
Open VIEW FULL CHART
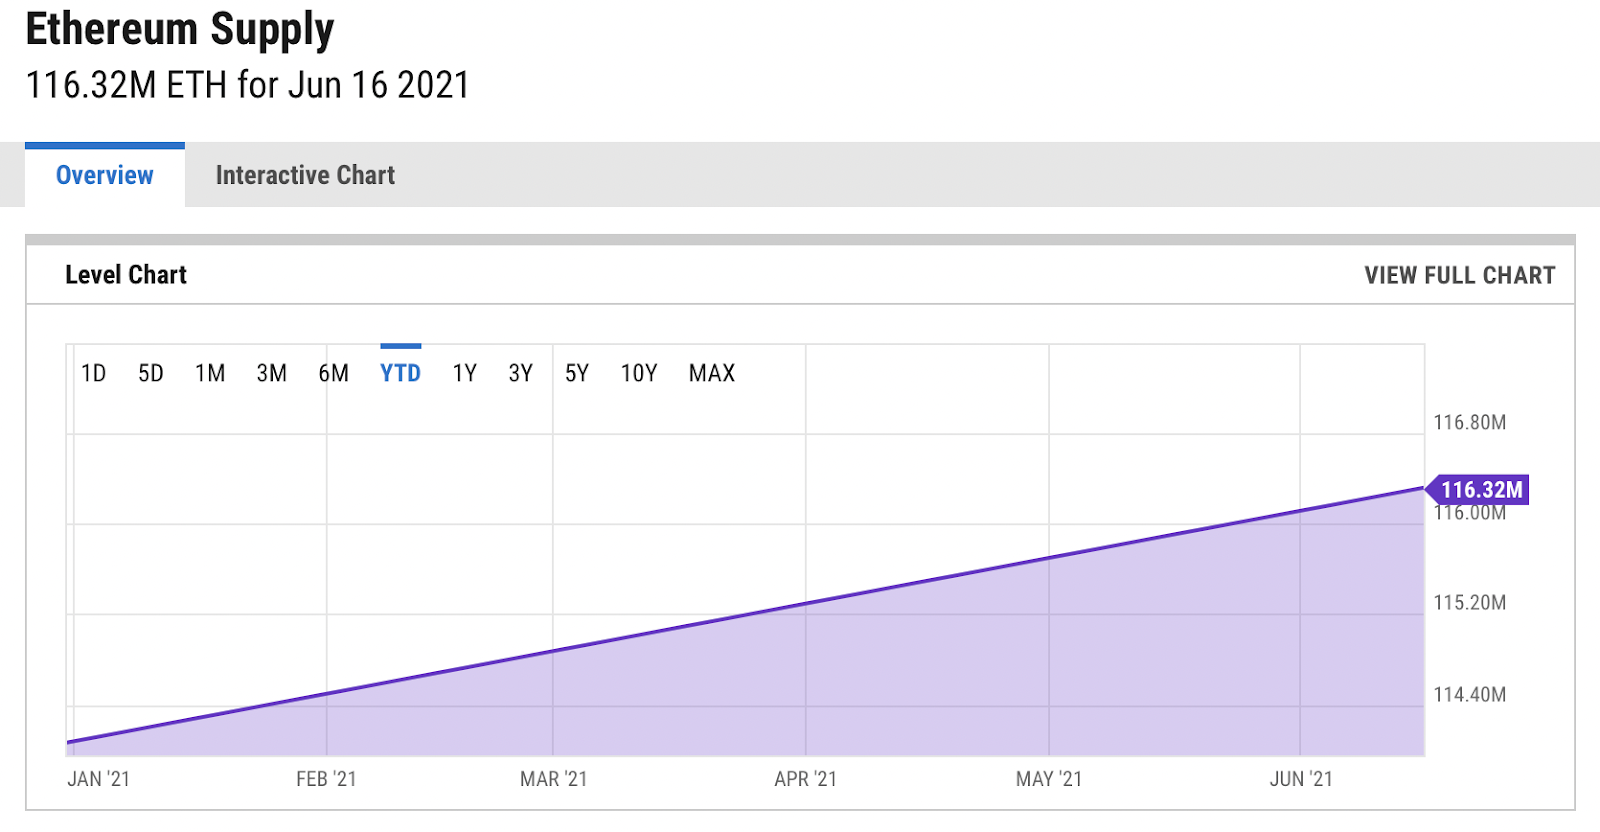click(1459, 275)
